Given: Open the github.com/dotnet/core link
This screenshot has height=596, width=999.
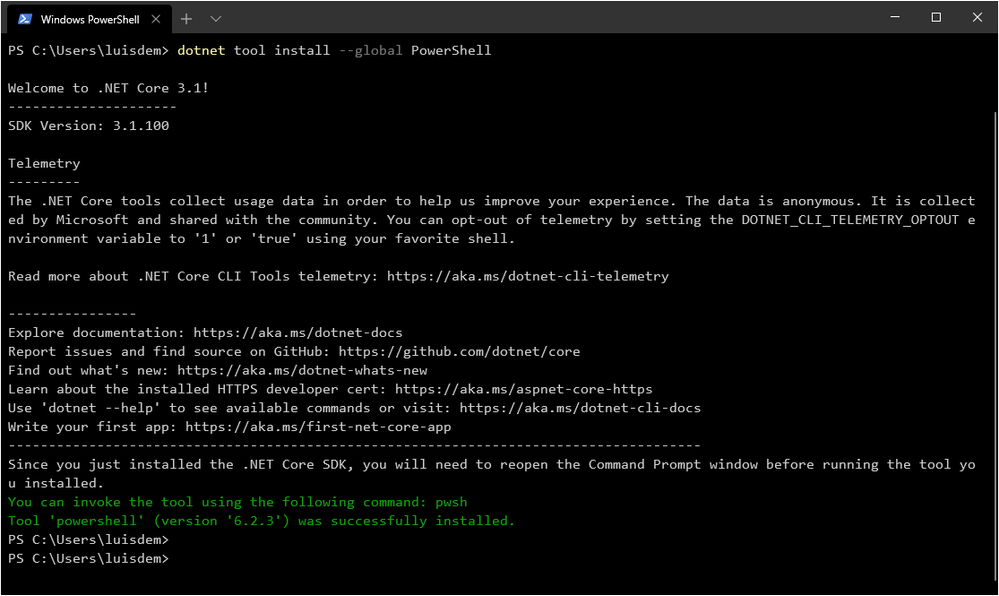Looking at the screenshot, I should click(x=459, y=351).
